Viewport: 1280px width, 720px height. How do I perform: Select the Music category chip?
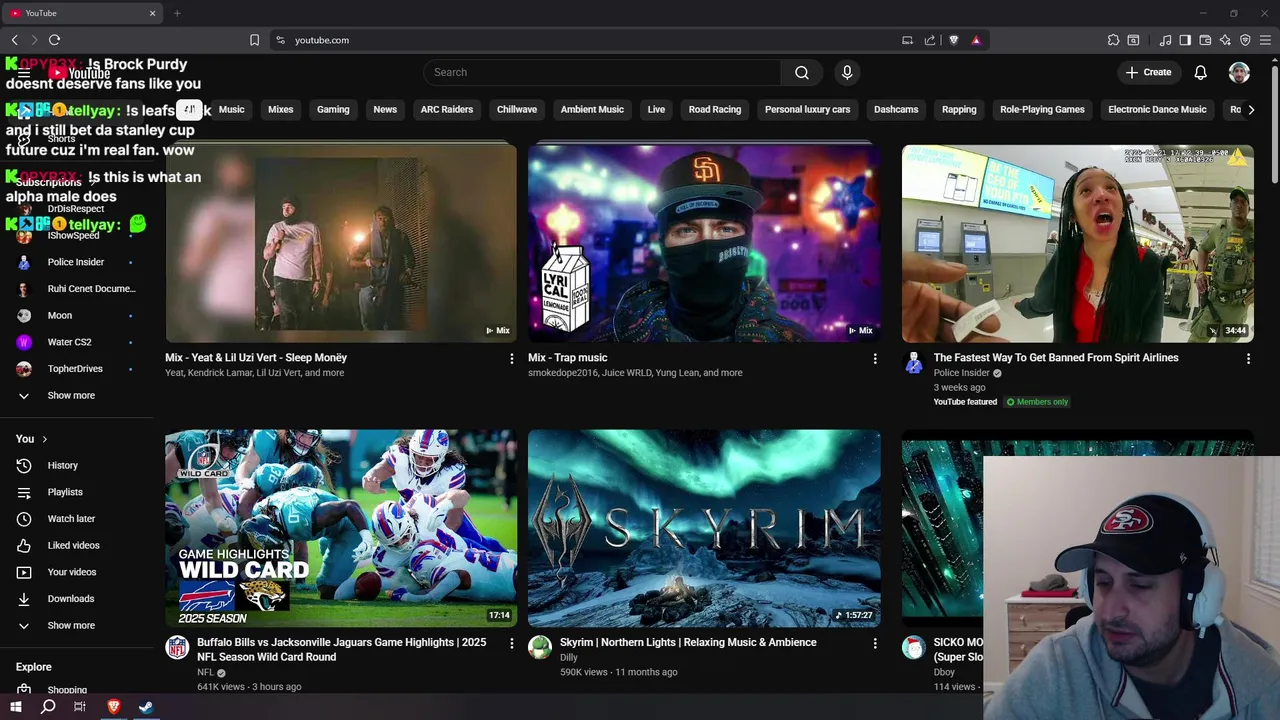point(231,109)
